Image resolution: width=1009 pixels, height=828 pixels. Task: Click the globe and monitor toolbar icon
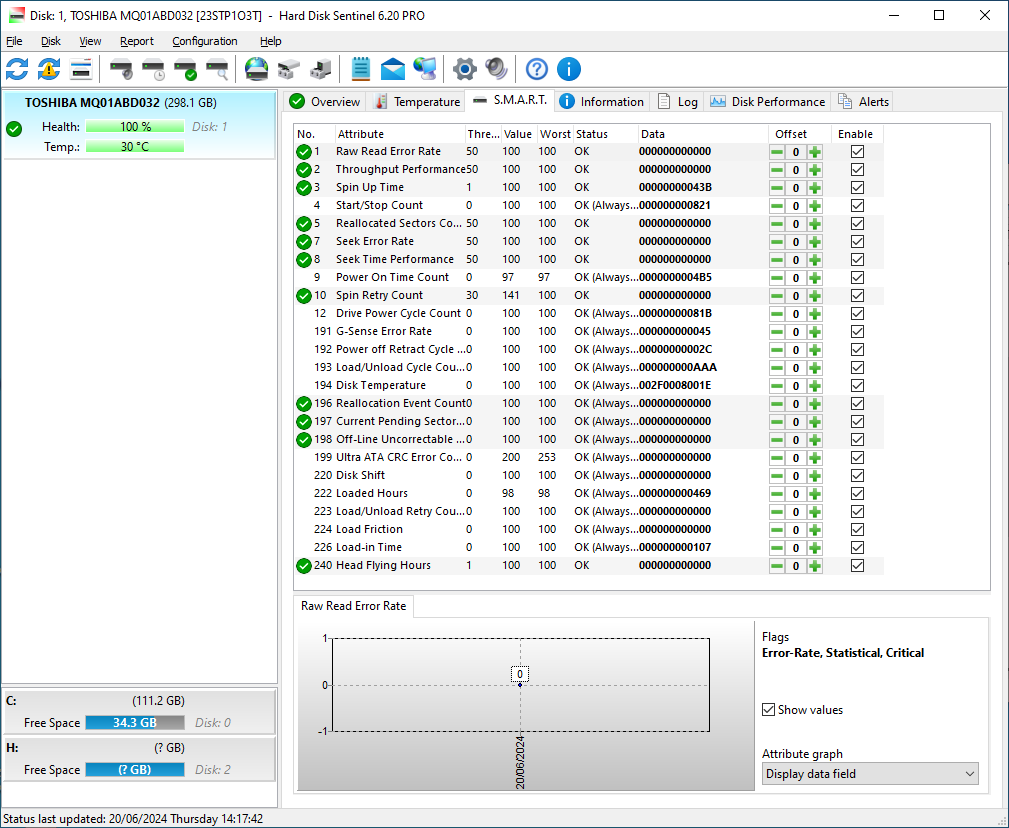[425, 69]
